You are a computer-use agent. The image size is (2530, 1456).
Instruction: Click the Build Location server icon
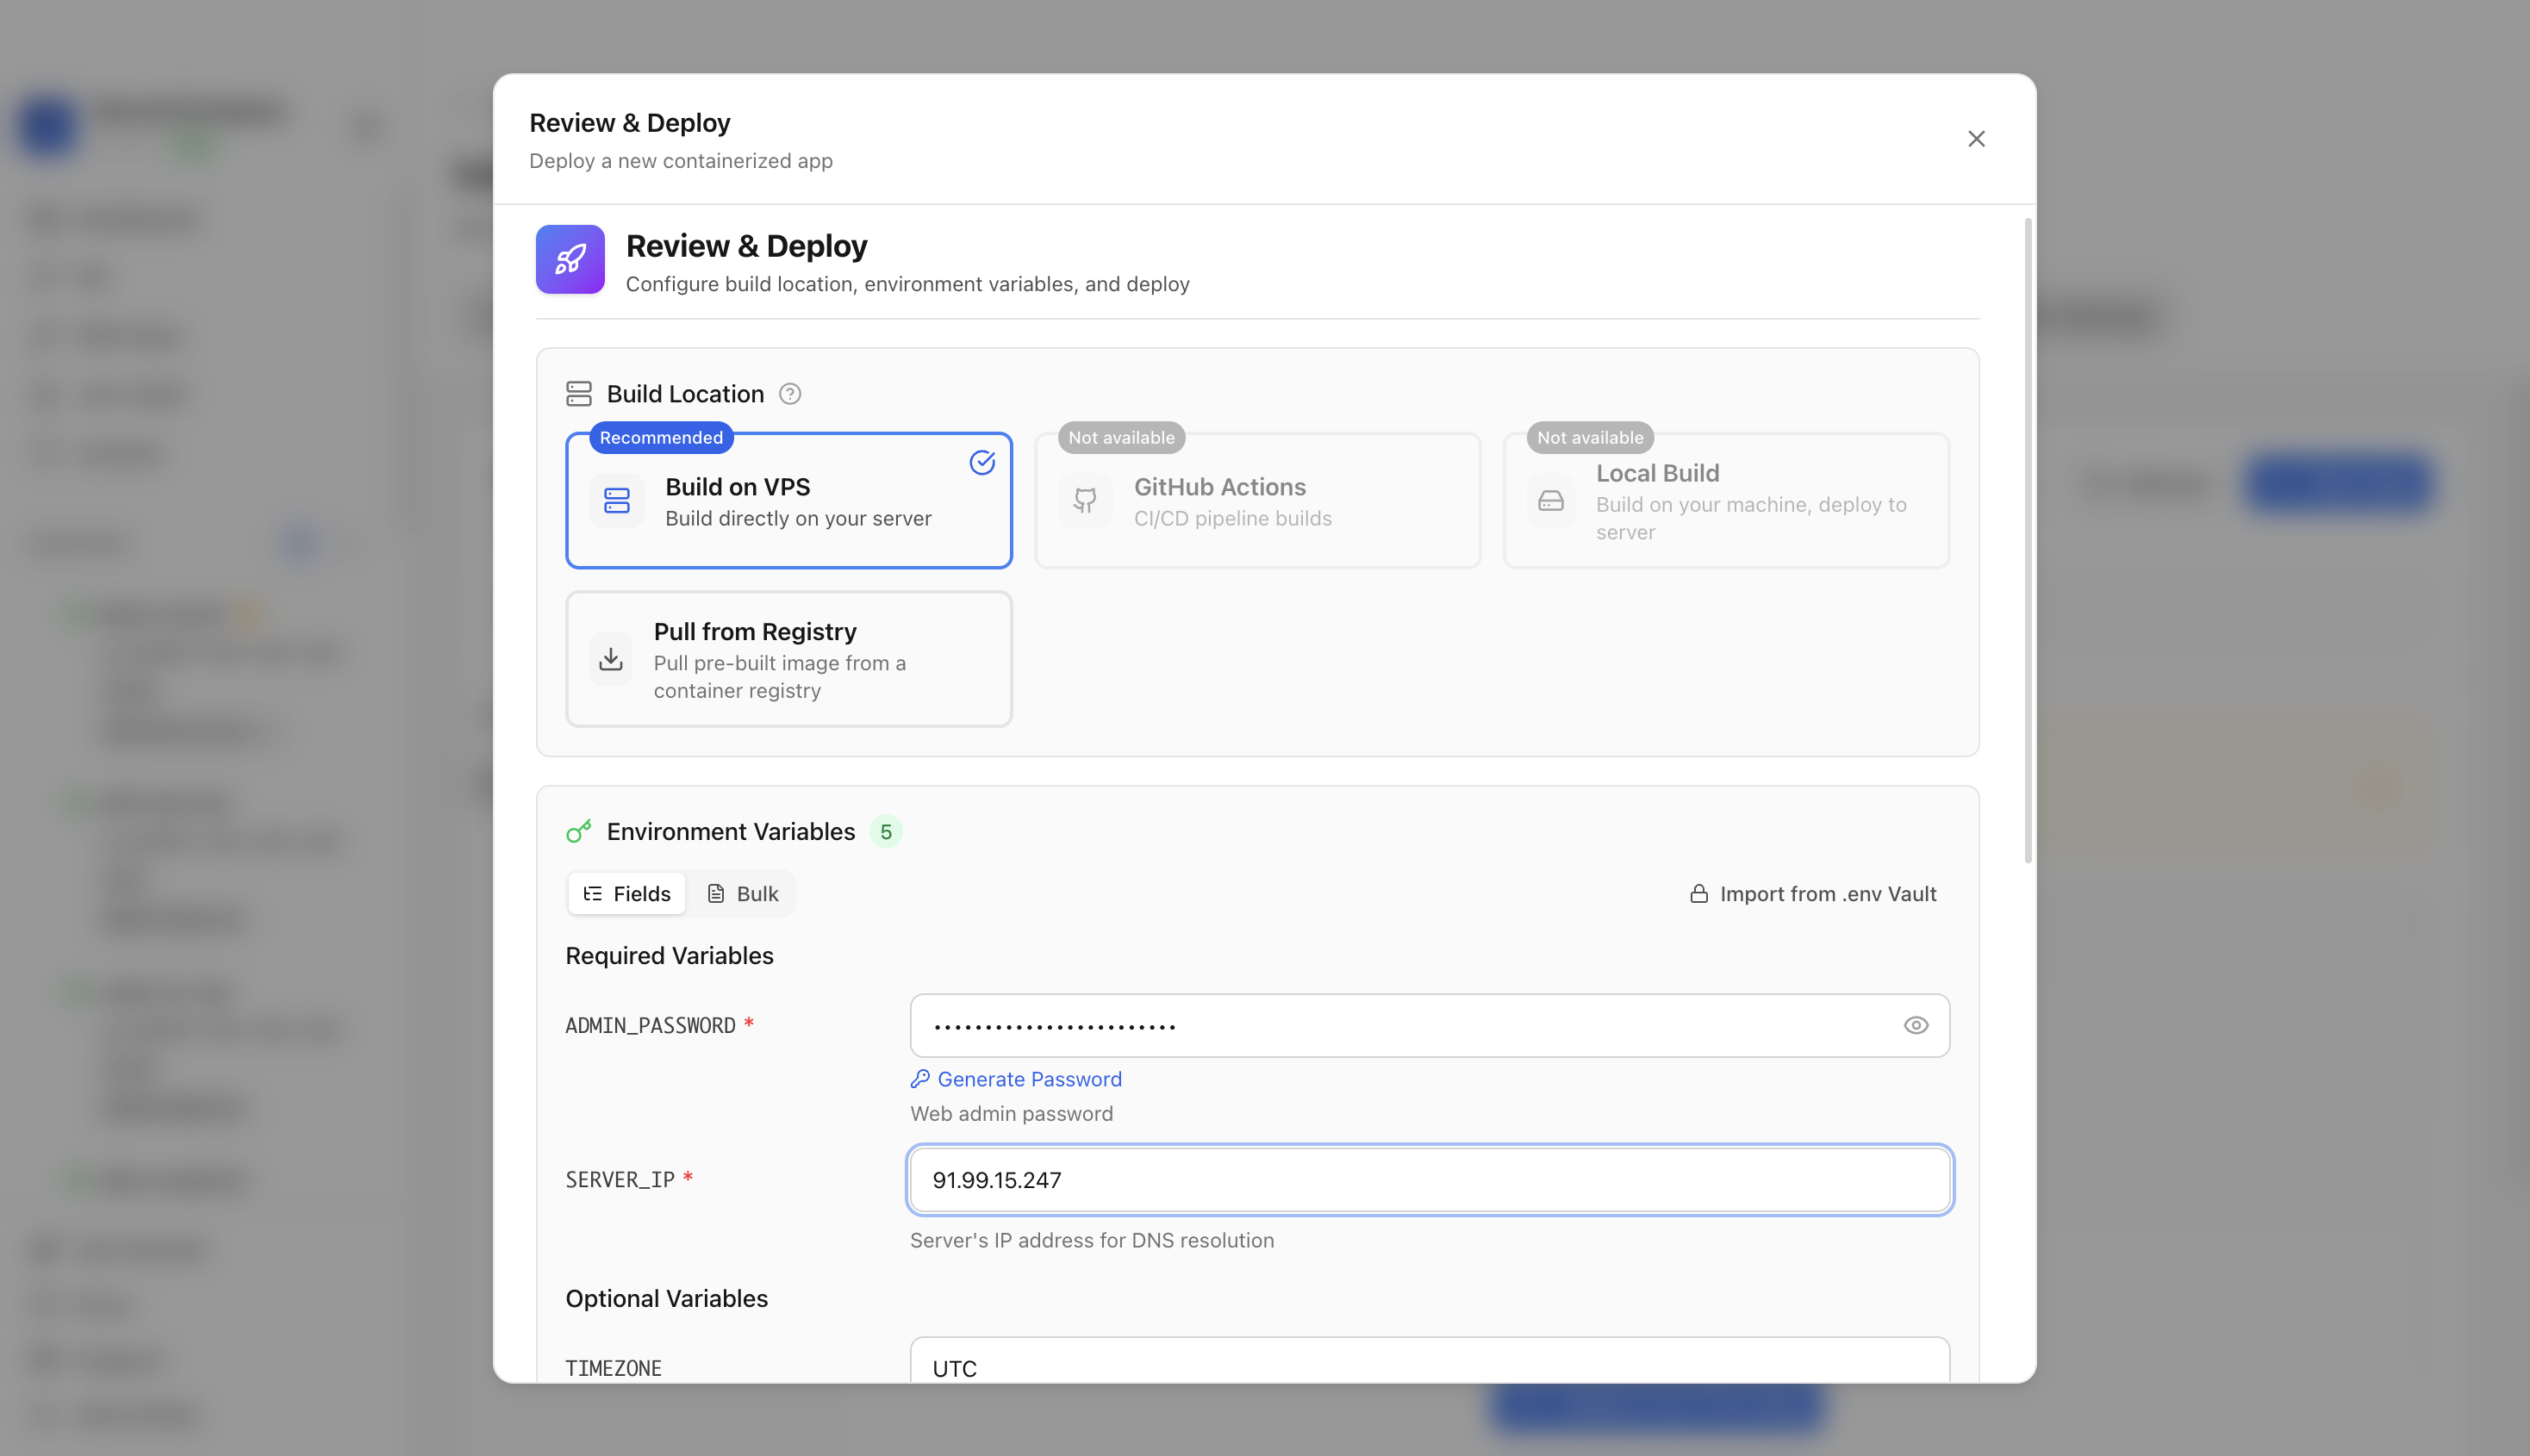coord(579,394)
